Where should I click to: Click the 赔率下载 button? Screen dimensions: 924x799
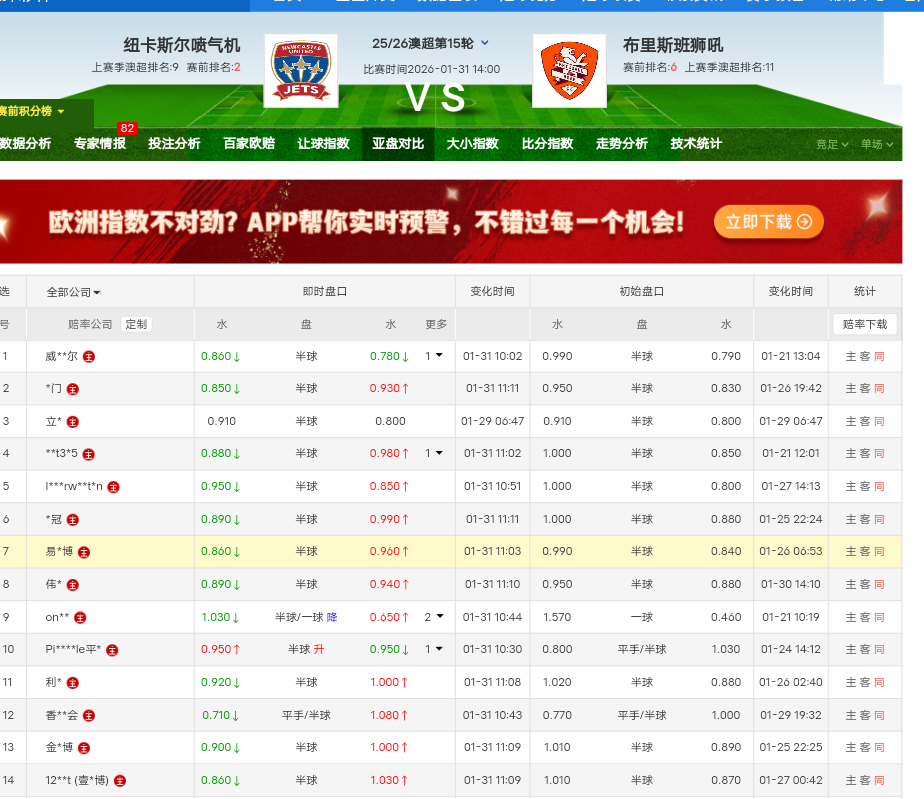[x=864, y=324]
